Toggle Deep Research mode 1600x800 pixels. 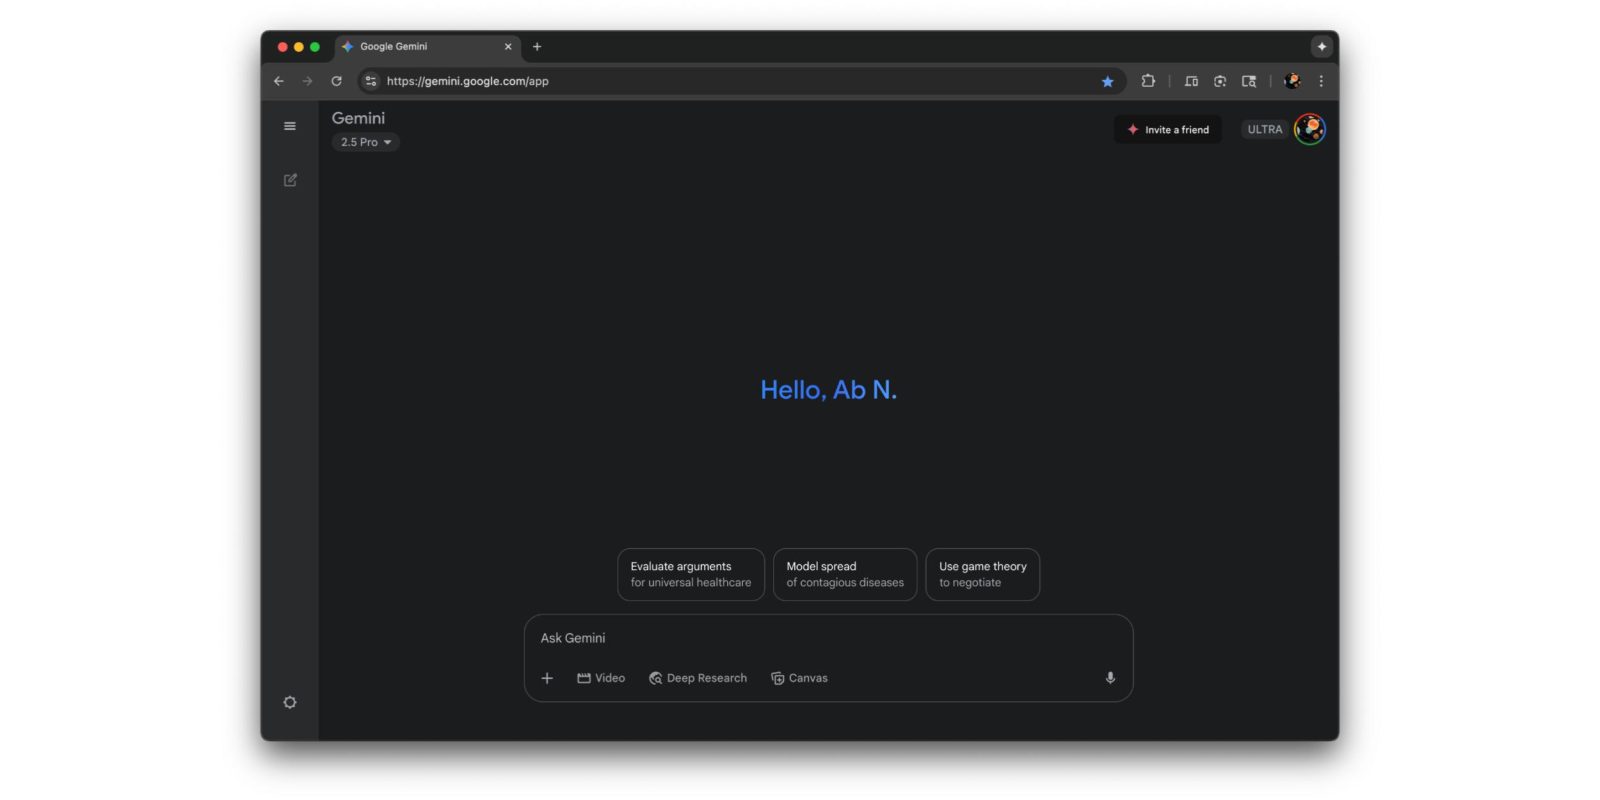pos(698,678)
